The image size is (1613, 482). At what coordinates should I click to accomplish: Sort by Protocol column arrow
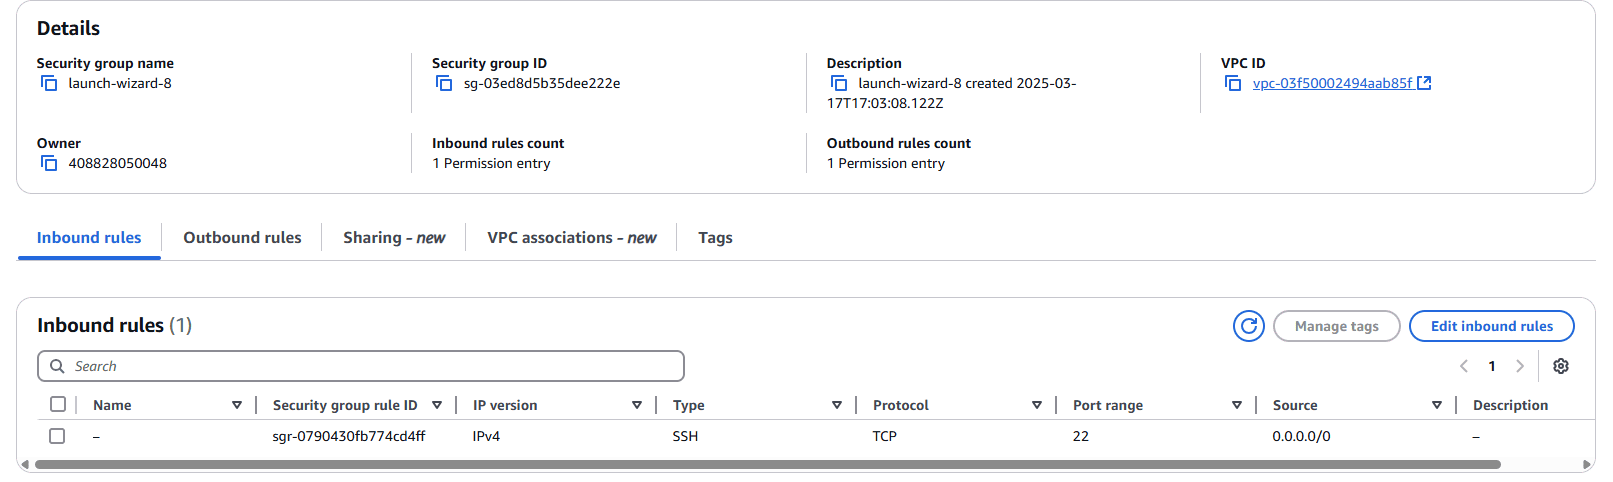(x=1037, y=405)
